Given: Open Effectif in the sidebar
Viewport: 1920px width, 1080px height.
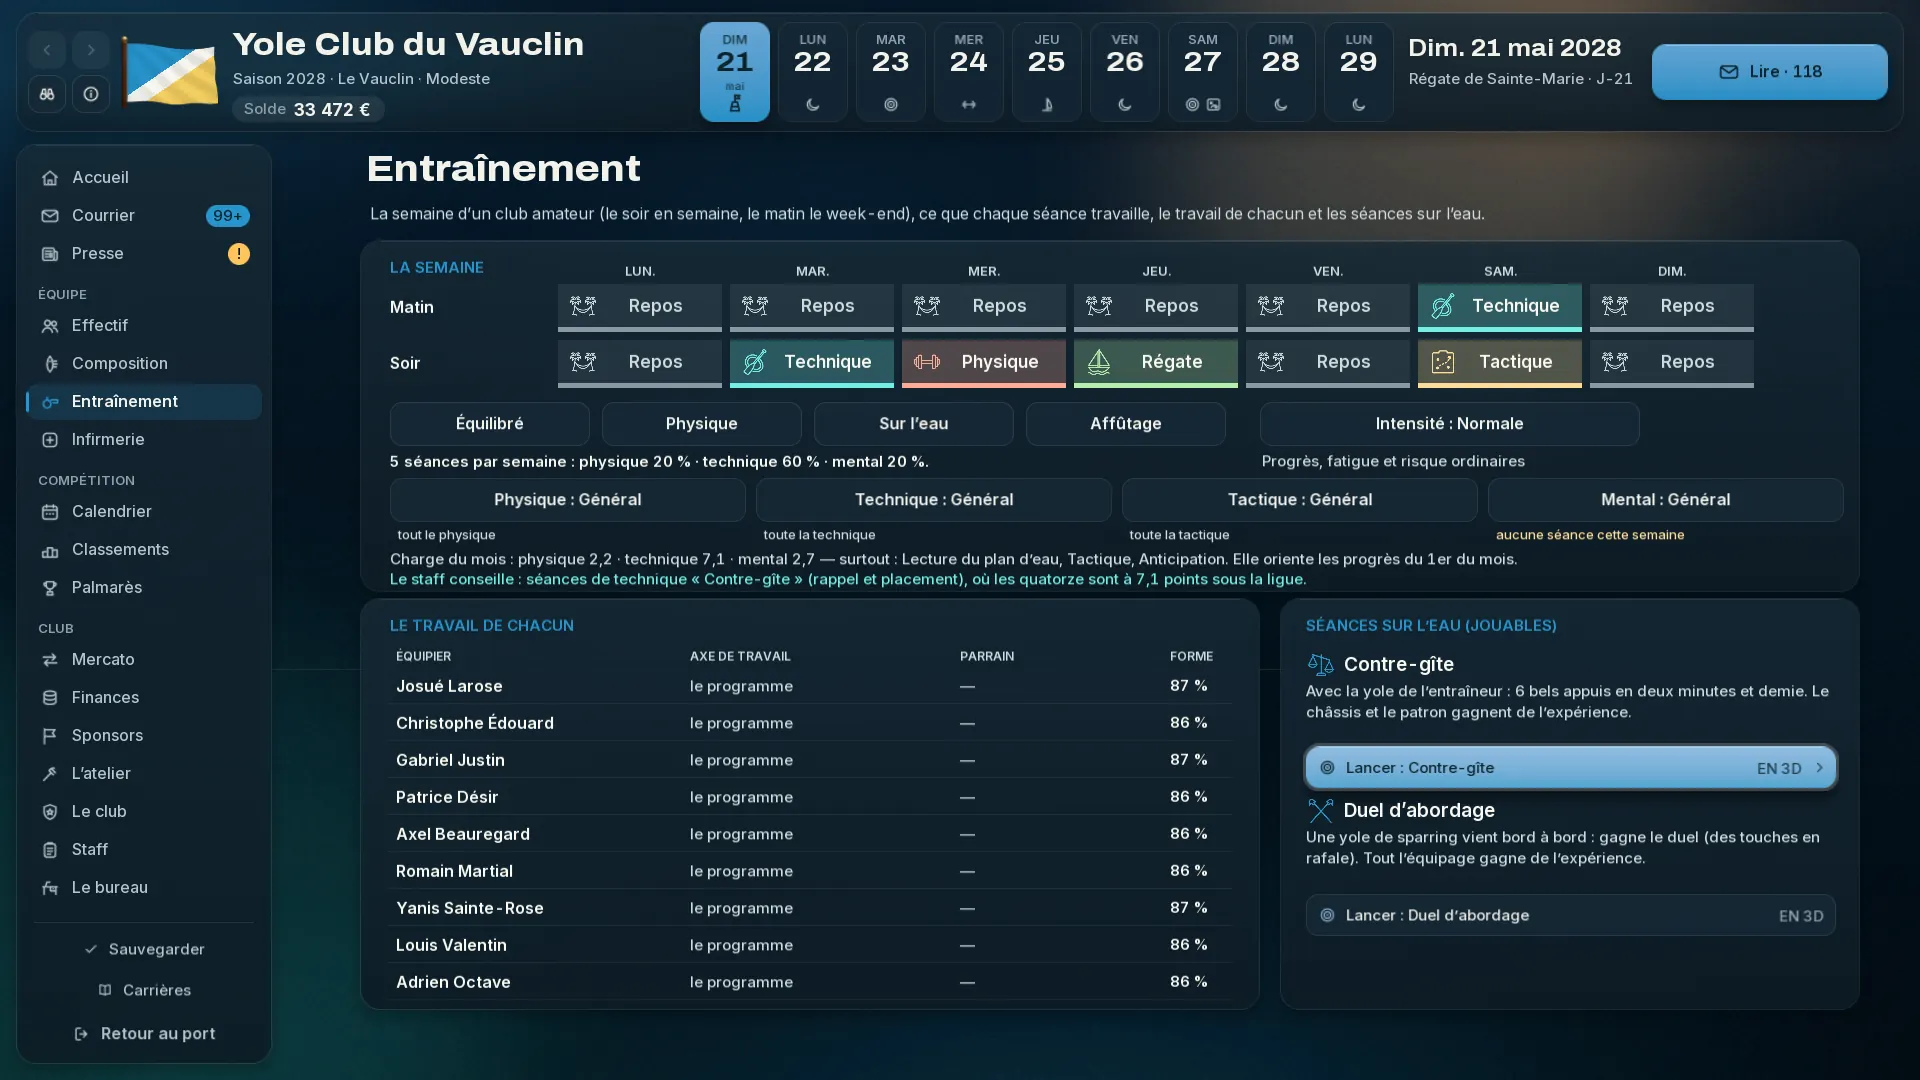Looking at the screenshot, I should (144, 326).
